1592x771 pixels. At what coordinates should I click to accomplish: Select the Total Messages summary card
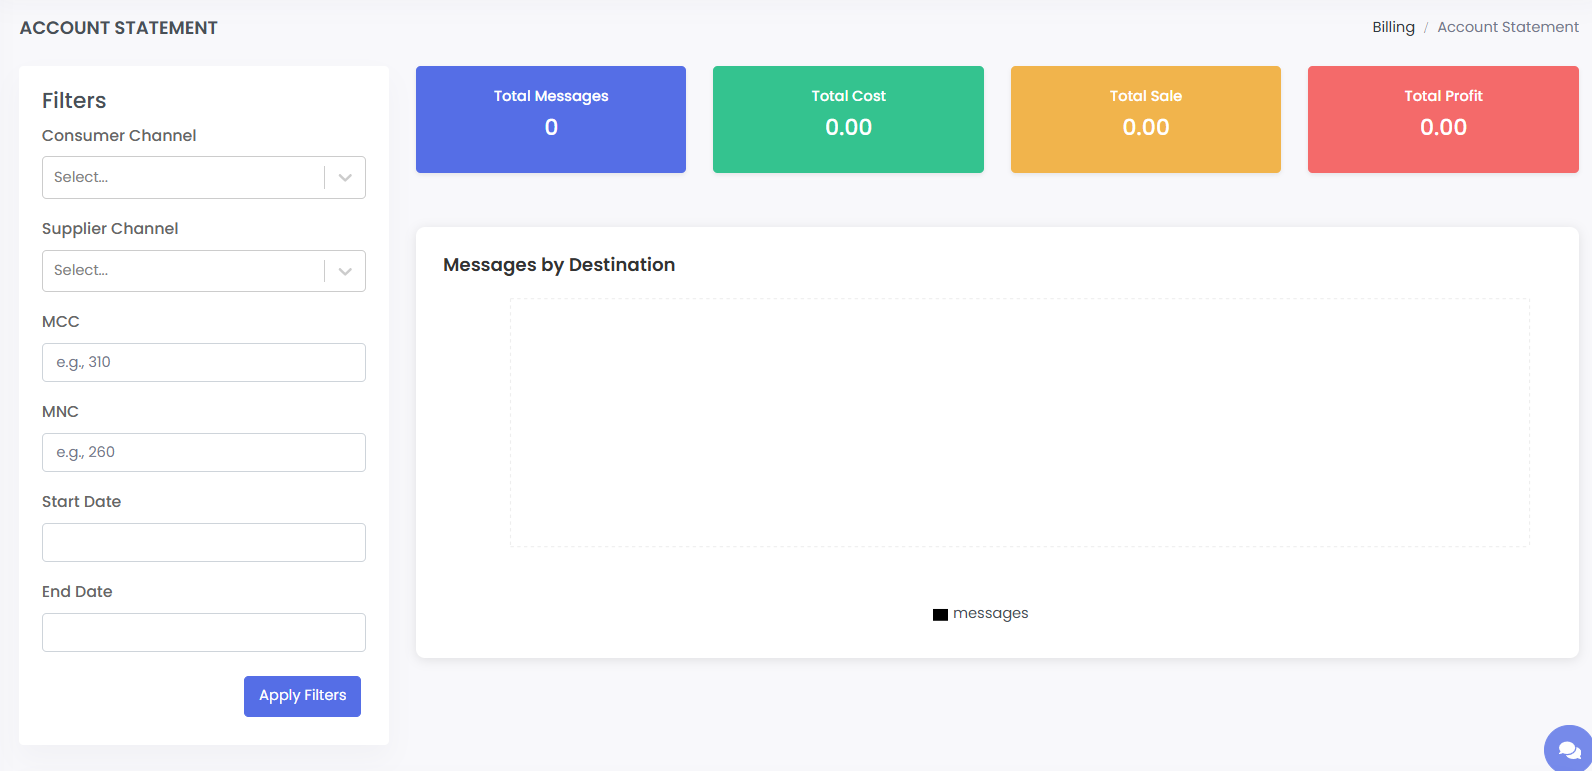[551, 119]
